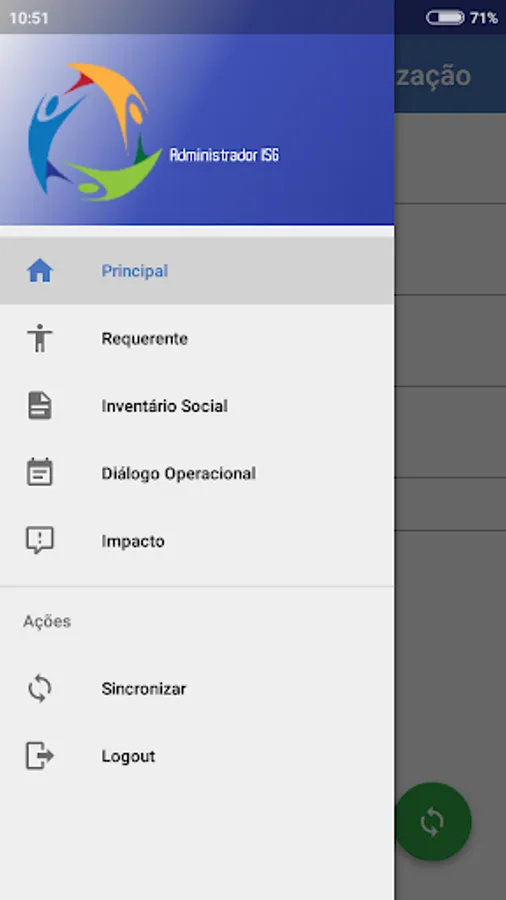This screenshot has width=506, height=900.
Task: Choose the Impacto menu option
Action: pyautogui.click(x=197, y=541)
